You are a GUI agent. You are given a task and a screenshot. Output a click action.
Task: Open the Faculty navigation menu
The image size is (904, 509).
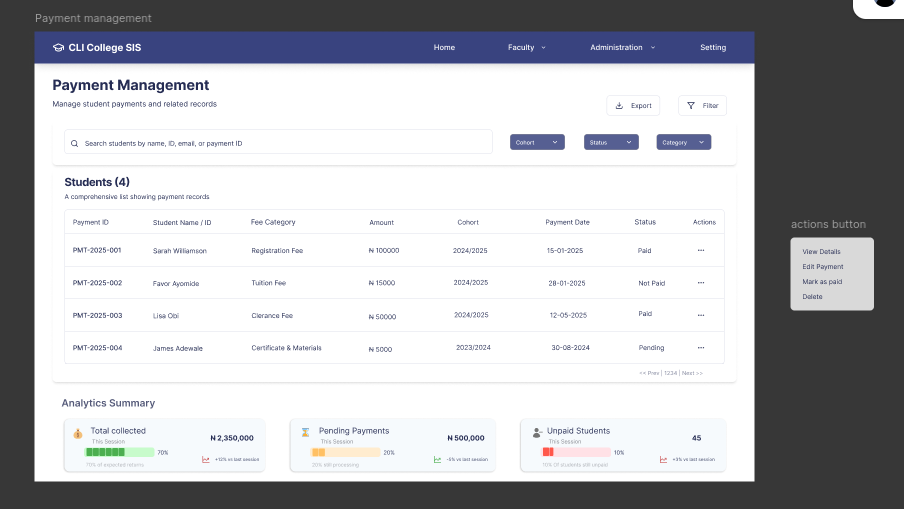pyautogui.click(x=526, y=47)
